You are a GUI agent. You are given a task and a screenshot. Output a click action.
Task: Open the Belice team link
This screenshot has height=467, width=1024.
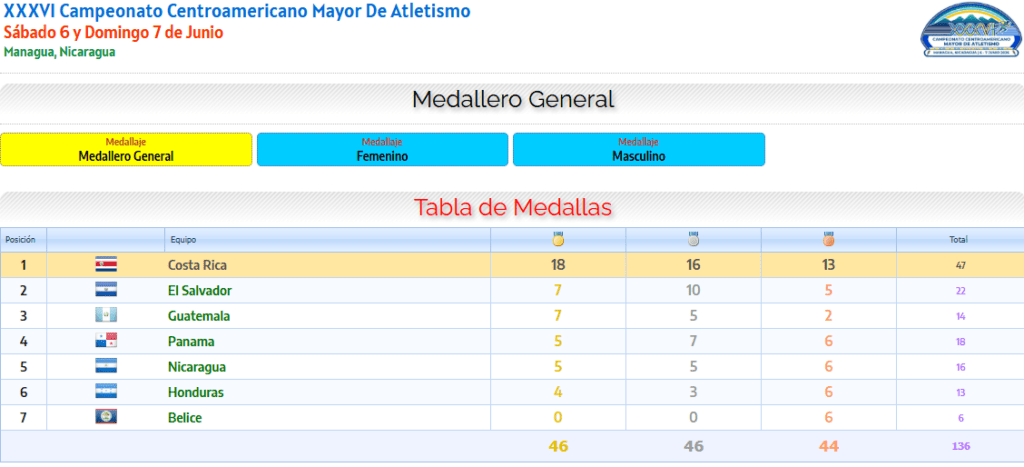(x=185, y=418)
